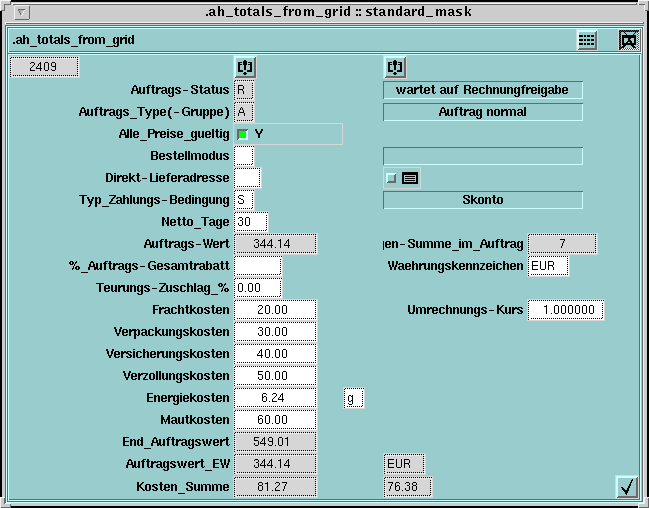Toggle small checkbox next to list icon
The width and height of the screenshot is (649, 508).
[x=391, y=178]
